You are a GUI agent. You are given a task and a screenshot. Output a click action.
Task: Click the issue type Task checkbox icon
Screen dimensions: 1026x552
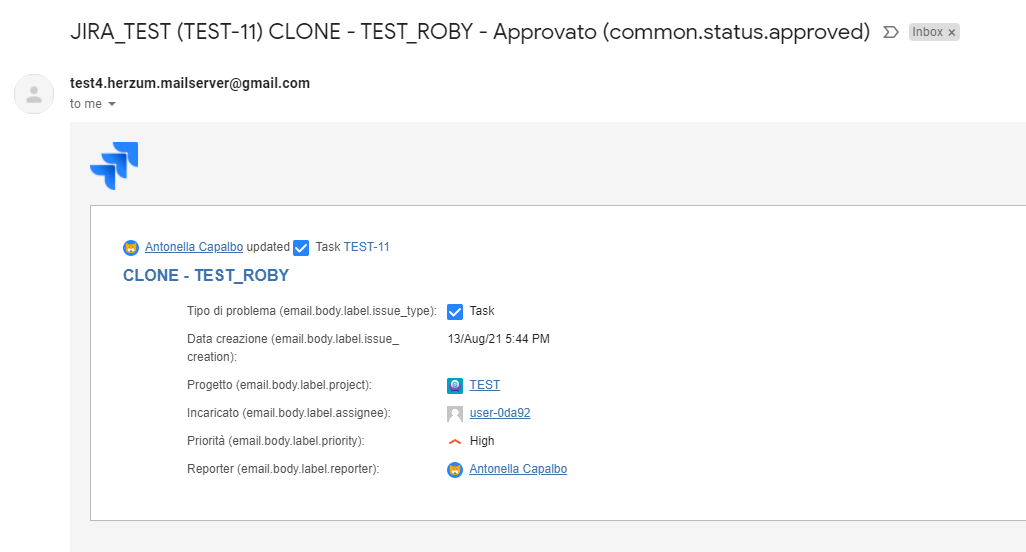click(455, 311)
